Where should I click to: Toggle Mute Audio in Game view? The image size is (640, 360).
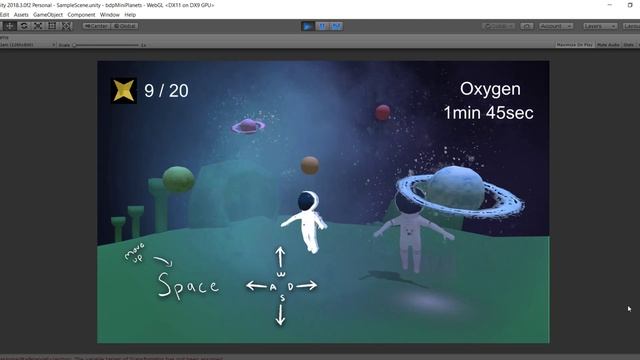tap(608, 45)
